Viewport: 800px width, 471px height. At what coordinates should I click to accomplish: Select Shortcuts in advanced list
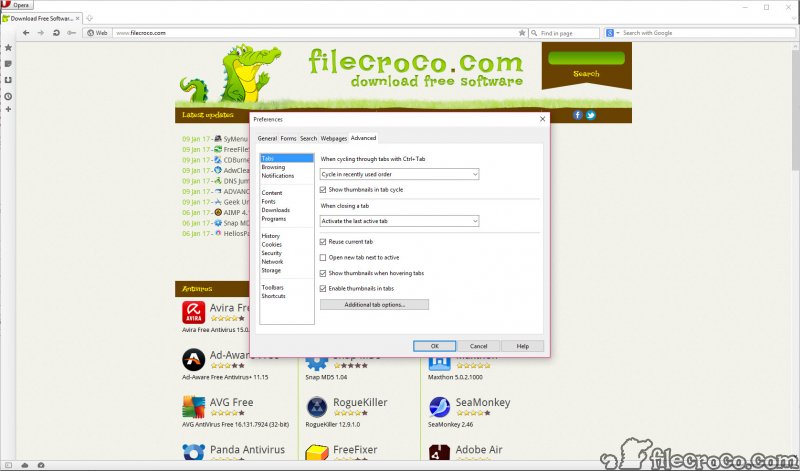click(273, 296)
